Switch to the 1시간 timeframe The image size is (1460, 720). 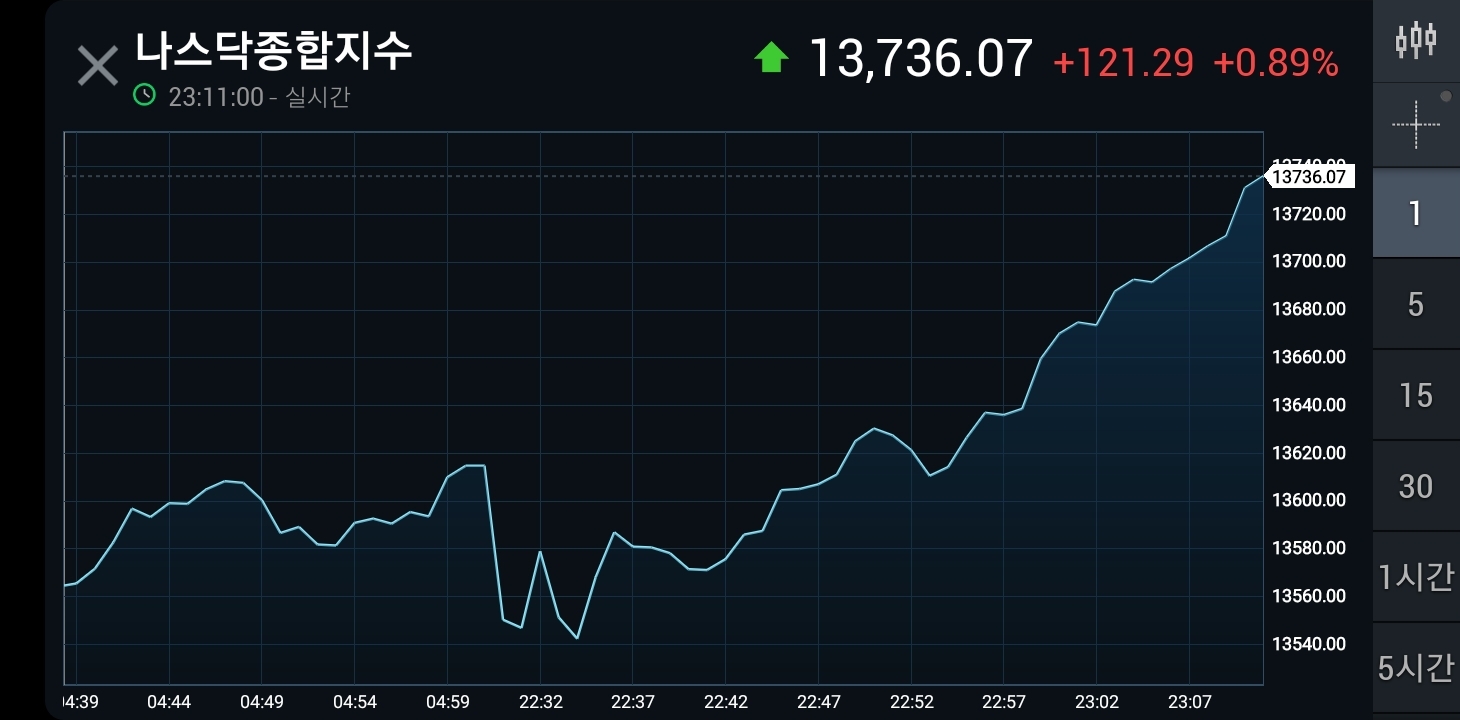[1415, 577]
